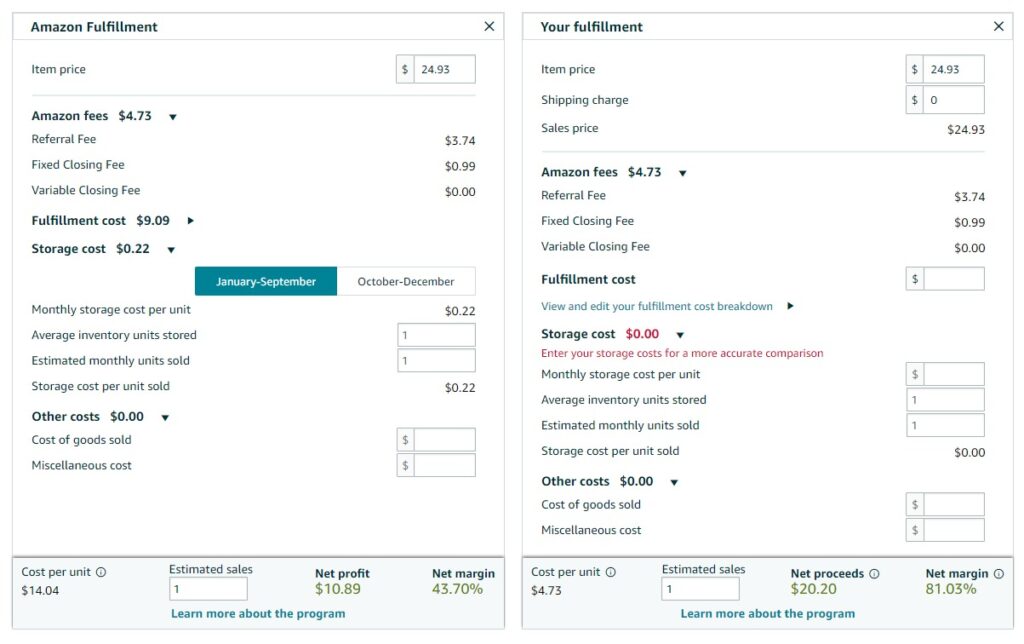The image size is (1024, 644).
Task: Click Average inventory units stored in Your fulfillment
Action: 945,399
